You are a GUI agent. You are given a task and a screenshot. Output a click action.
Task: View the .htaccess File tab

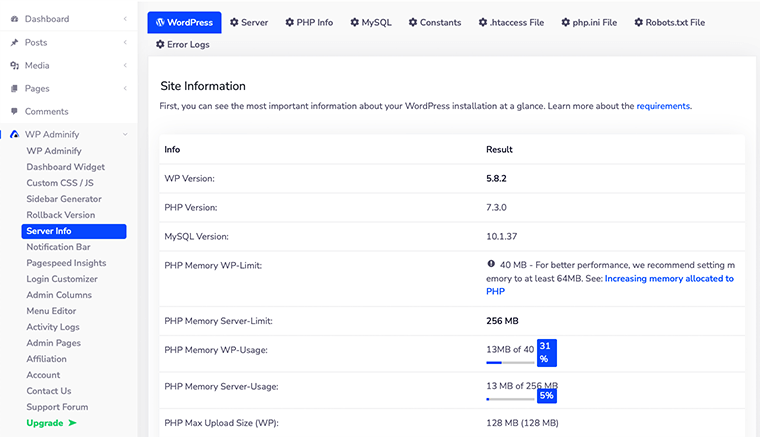tap(511, 22)
